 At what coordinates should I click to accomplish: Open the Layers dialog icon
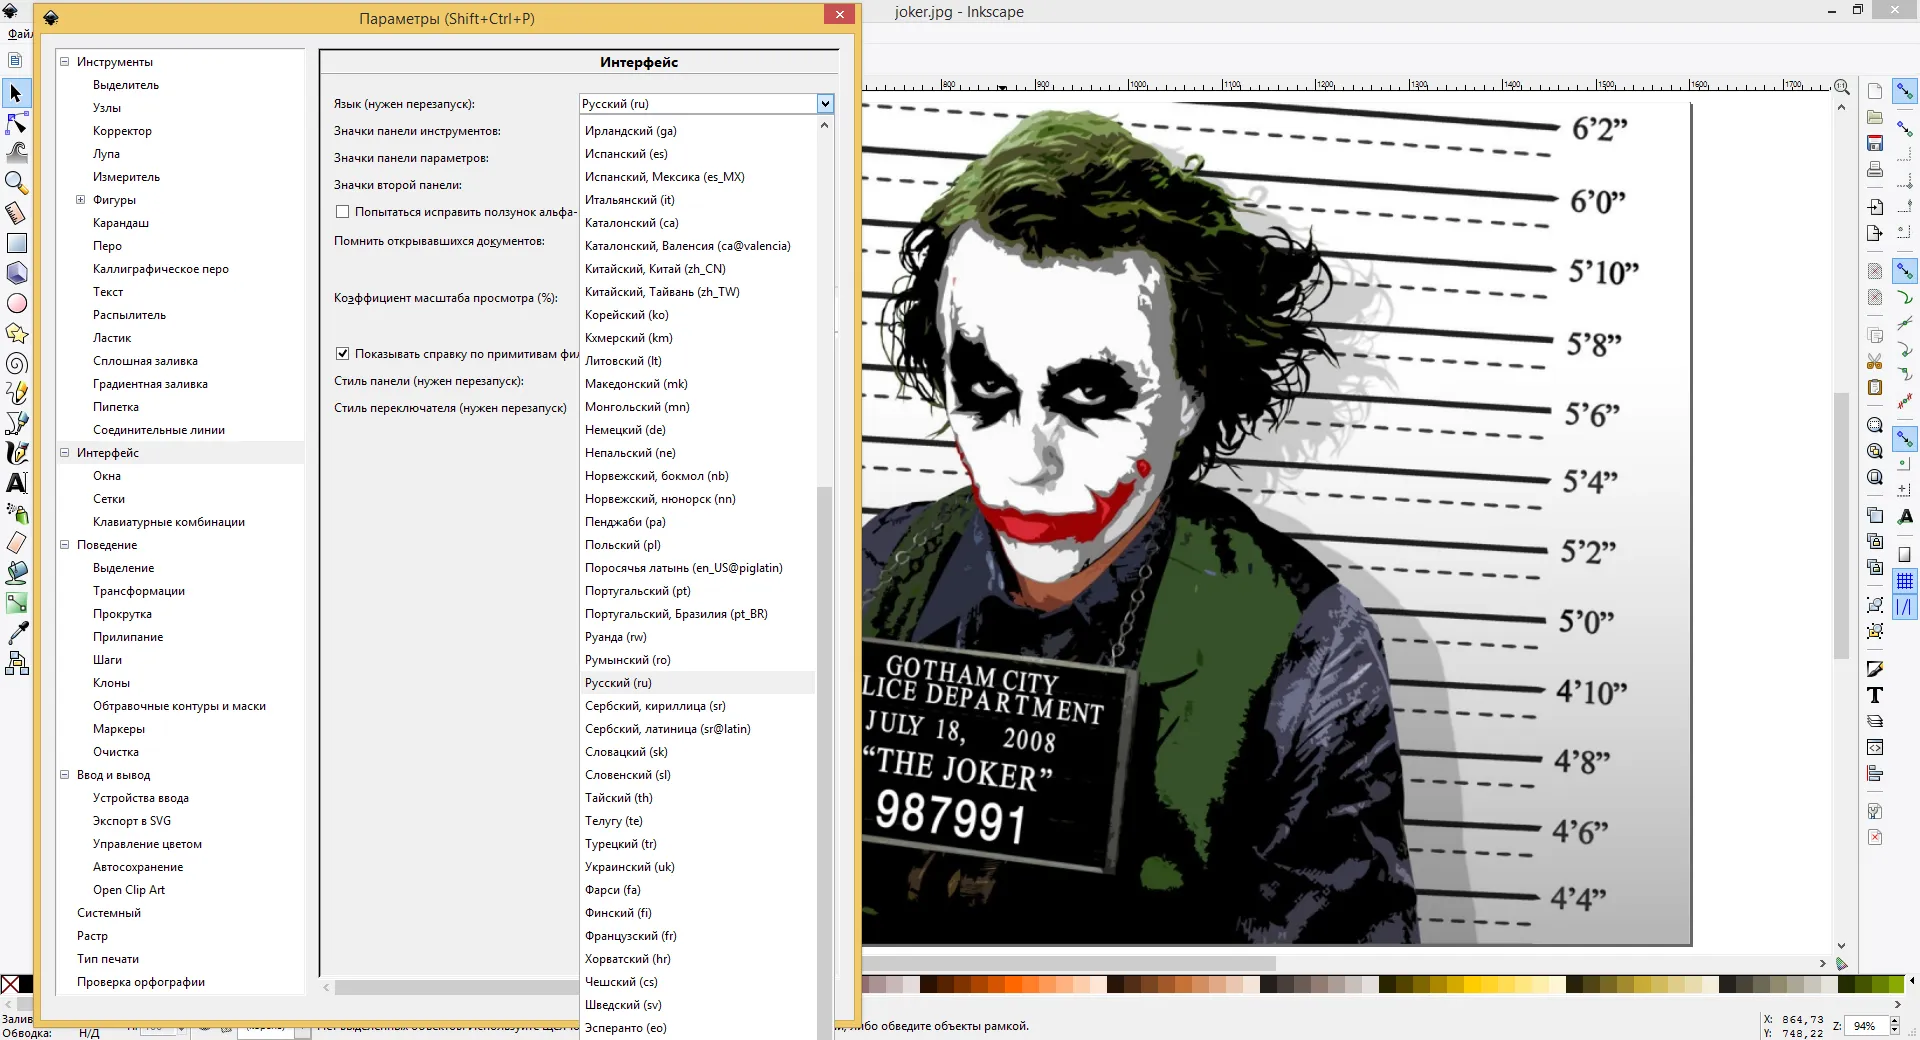(x=1875, y=721)
